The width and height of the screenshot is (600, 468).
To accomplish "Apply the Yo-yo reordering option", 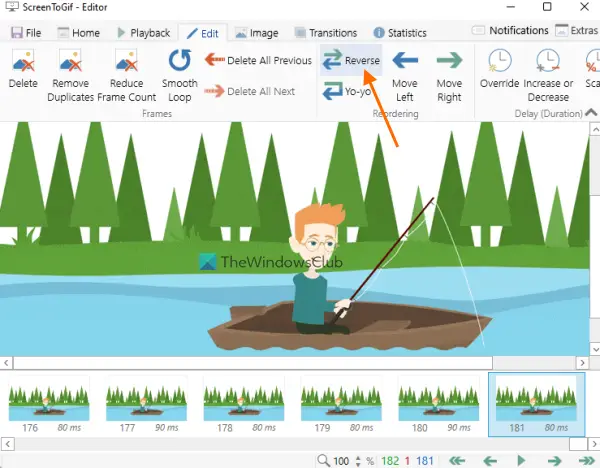I will [x=347, y=91].
